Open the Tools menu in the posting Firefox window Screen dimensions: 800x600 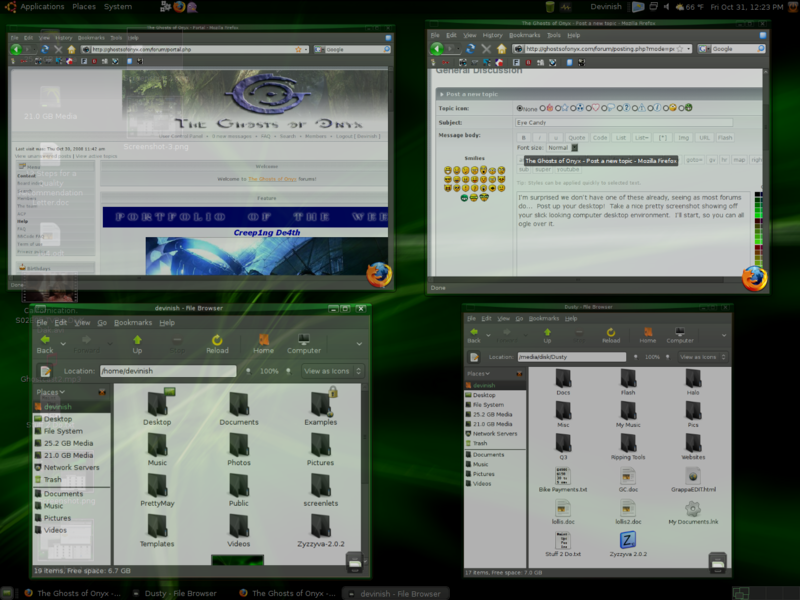[554, 35]
